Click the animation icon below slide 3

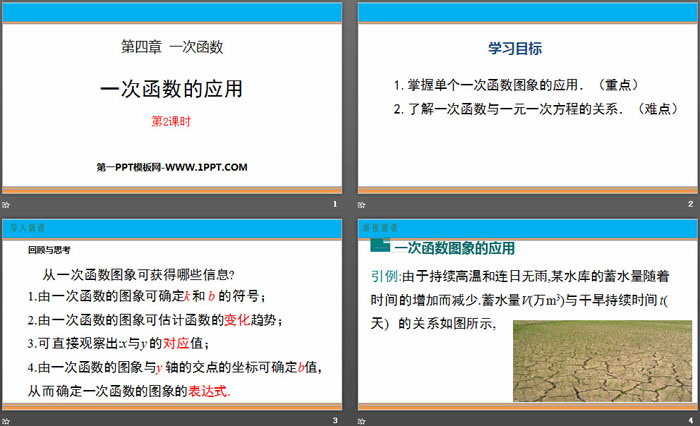(x=8, y=419)
